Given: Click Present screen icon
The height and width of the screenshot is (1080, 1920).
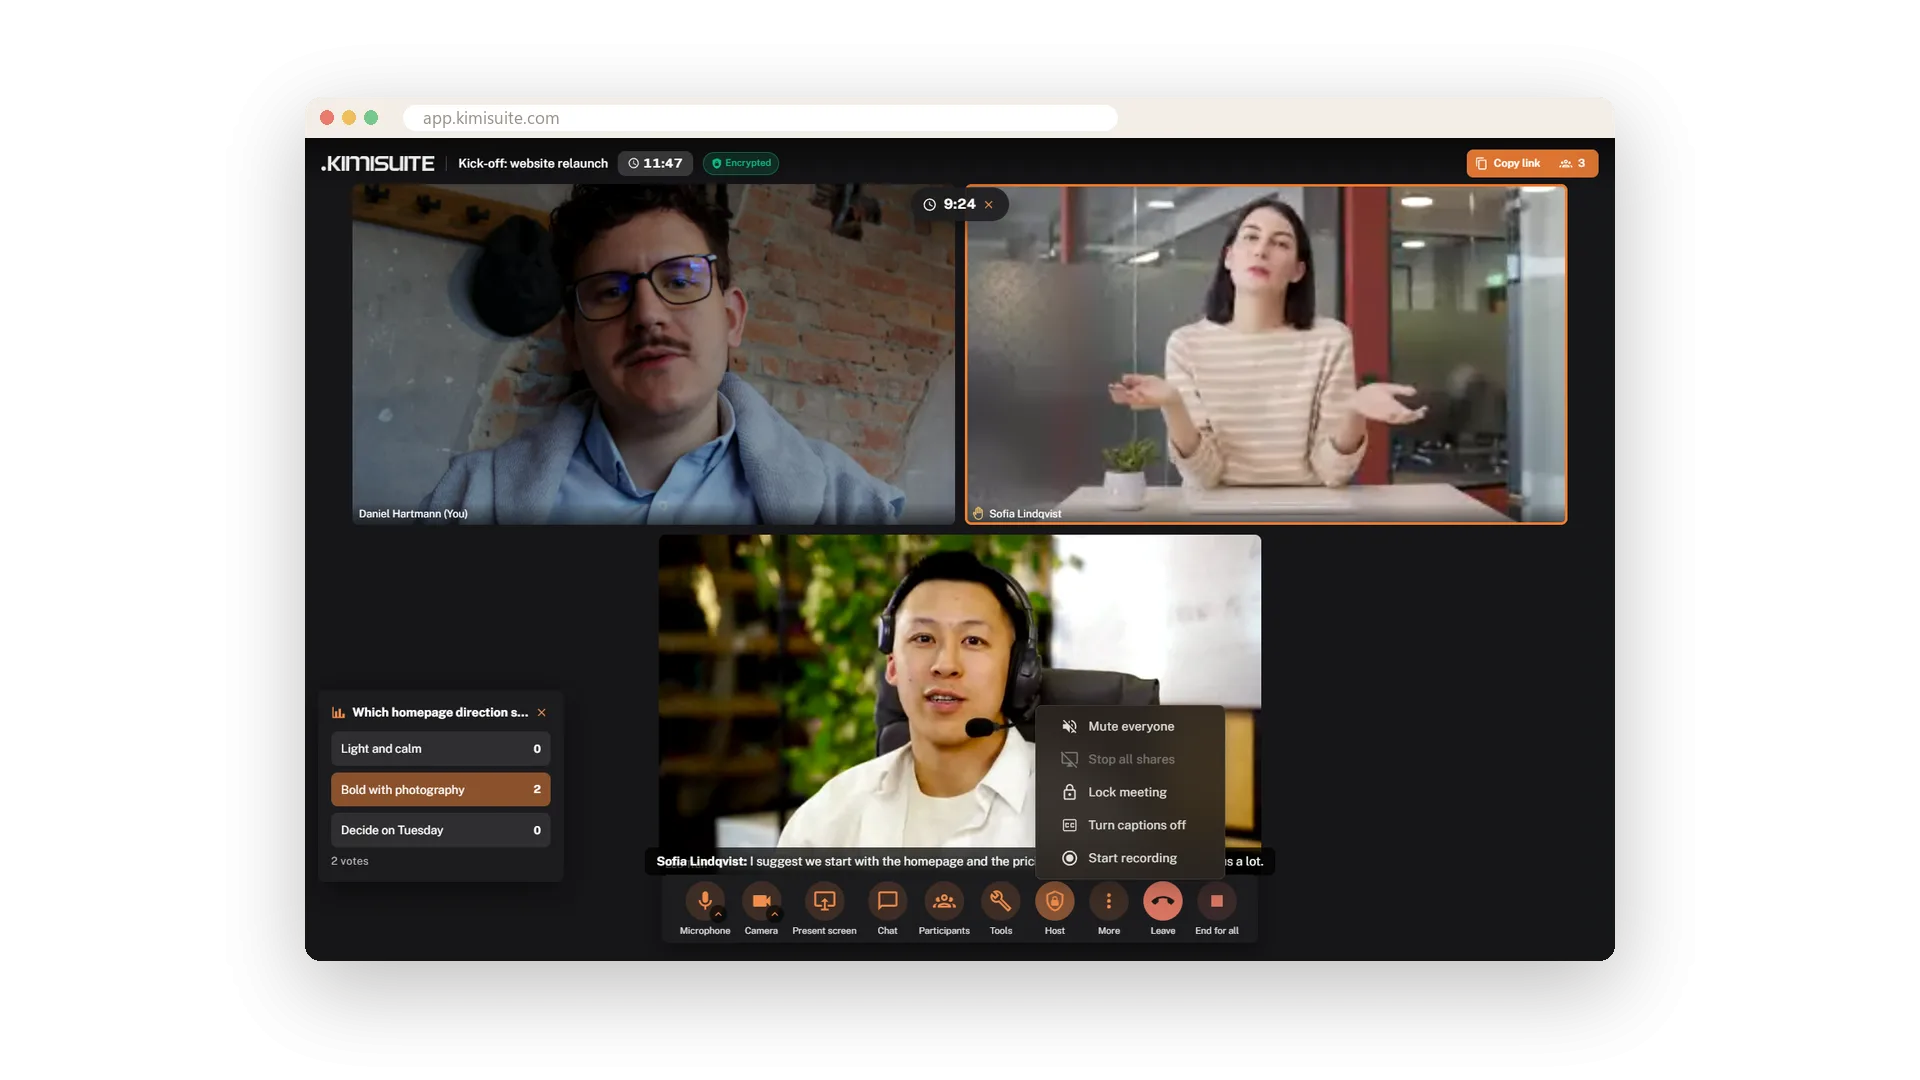Looking at the screenshot, I should click(x=824, y=901).
